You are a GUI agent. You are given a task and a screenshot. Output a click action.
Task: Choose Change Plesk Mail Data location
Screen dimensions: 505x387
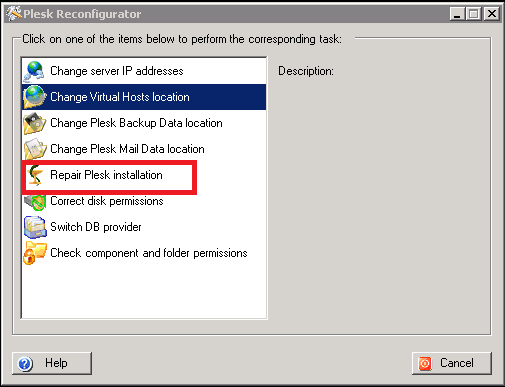coord(144,149)
